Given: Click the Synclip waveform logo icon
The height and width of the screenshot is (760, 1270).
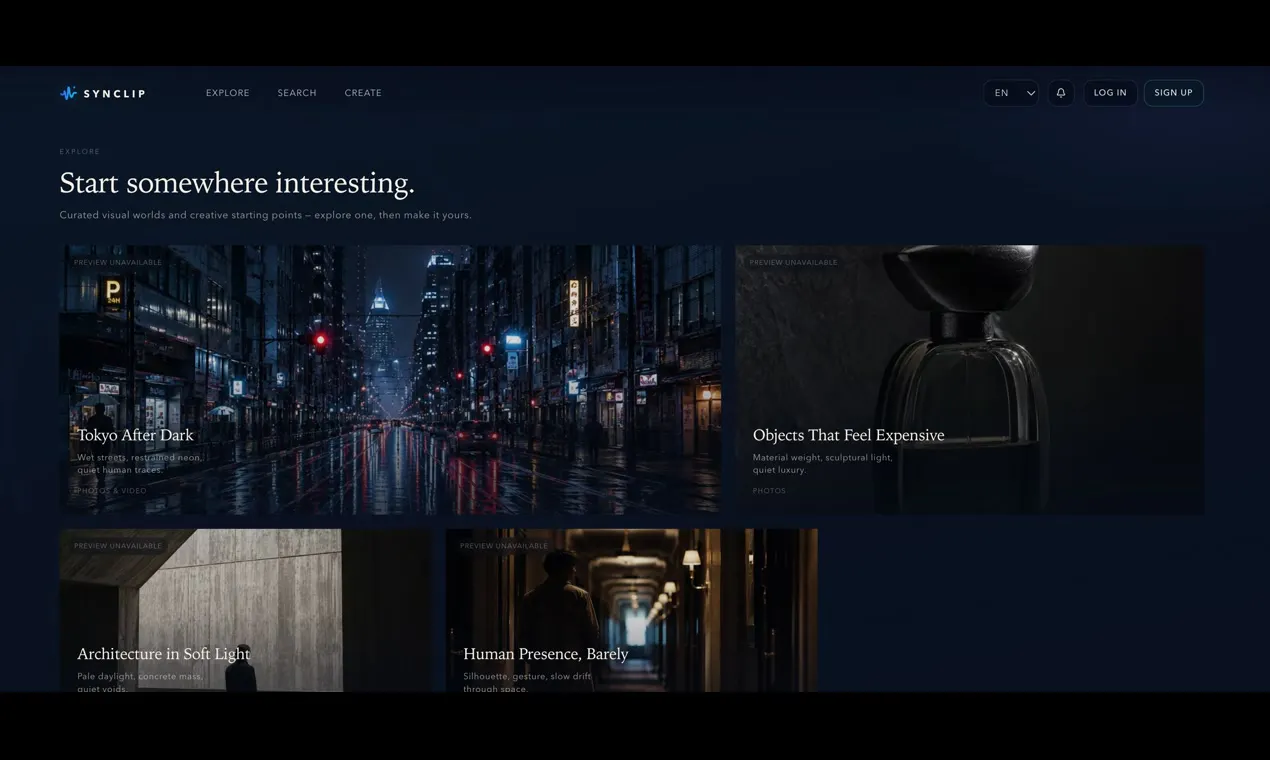Looking at the screenshot, I should tap(68, 93).
